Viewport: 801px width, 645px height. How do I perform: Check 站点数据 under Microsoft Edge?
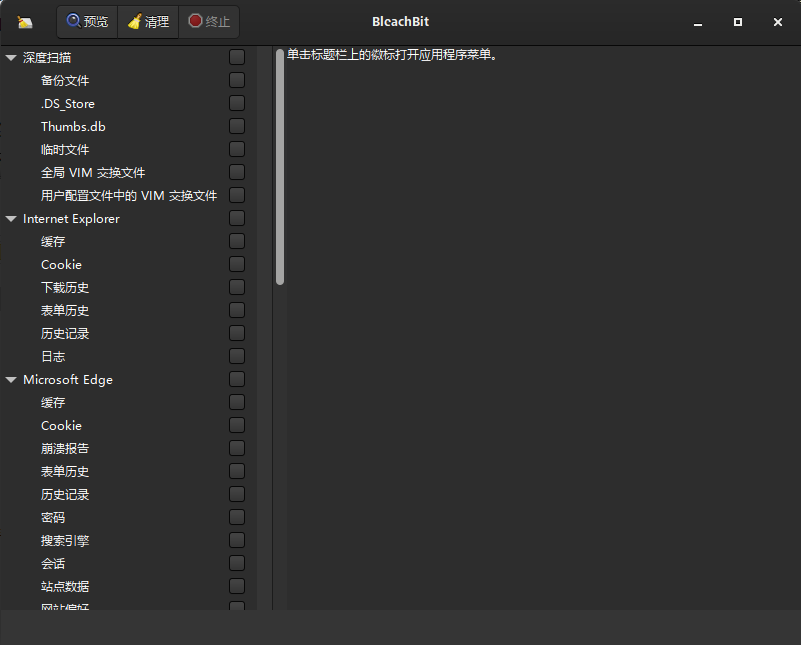(x=236, y=586)
